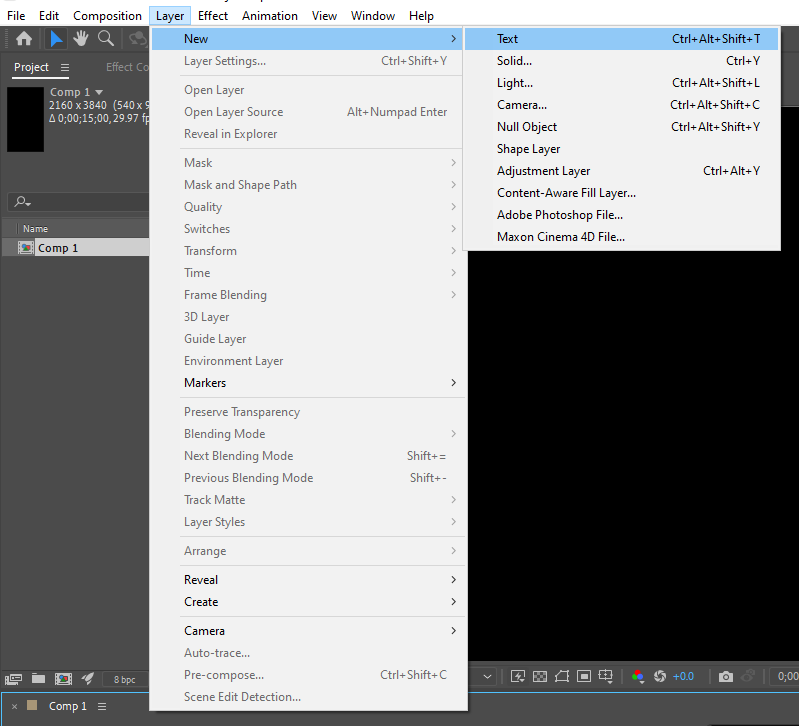This screenshot has height=726, width=799.
Task: Toggle the region of interest button
Action: (584, 677)
